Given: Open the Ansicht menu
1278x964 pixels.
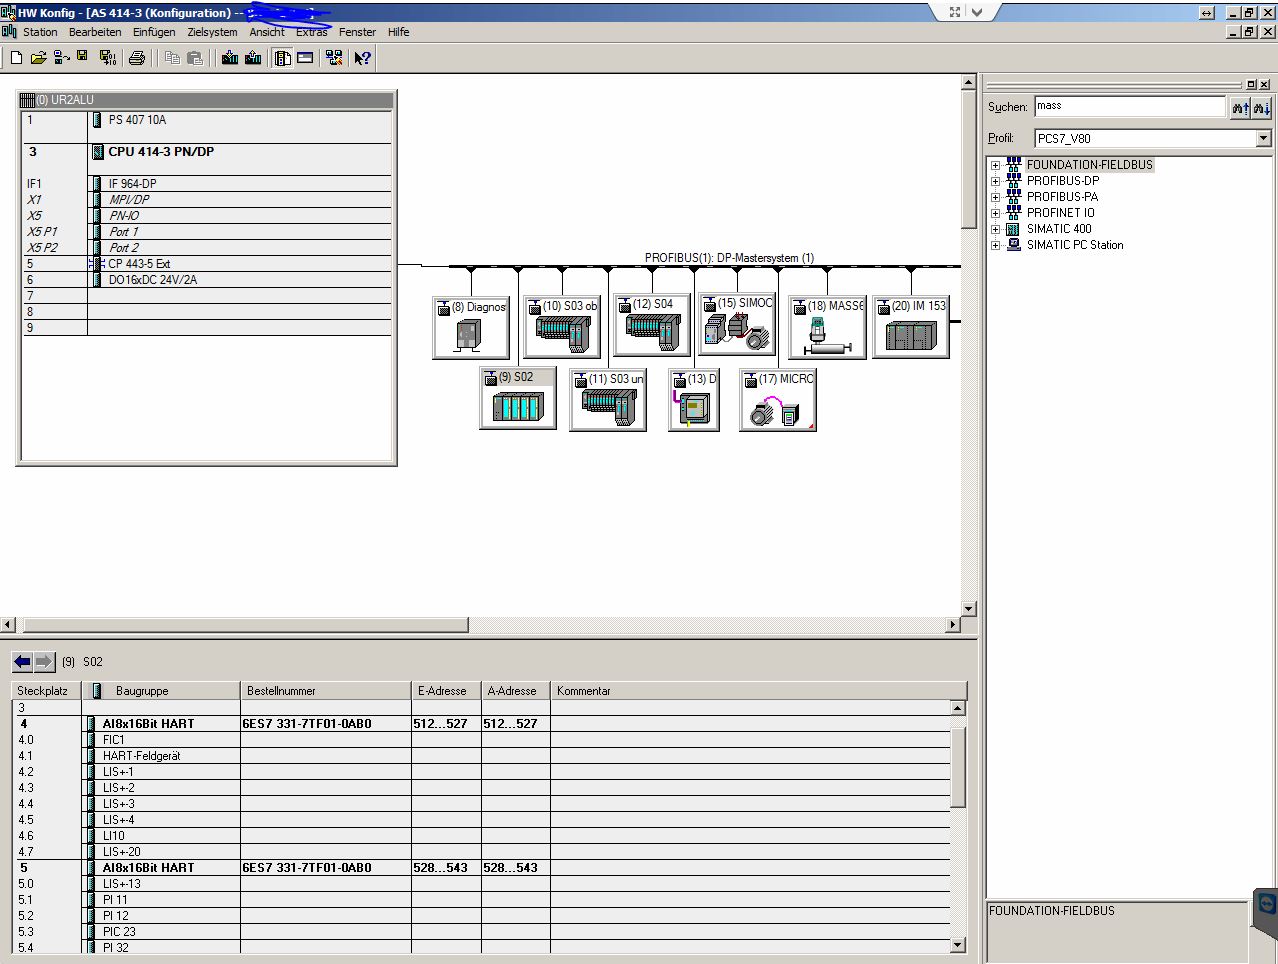Looking at the screenshot, I should pos(267,32).
